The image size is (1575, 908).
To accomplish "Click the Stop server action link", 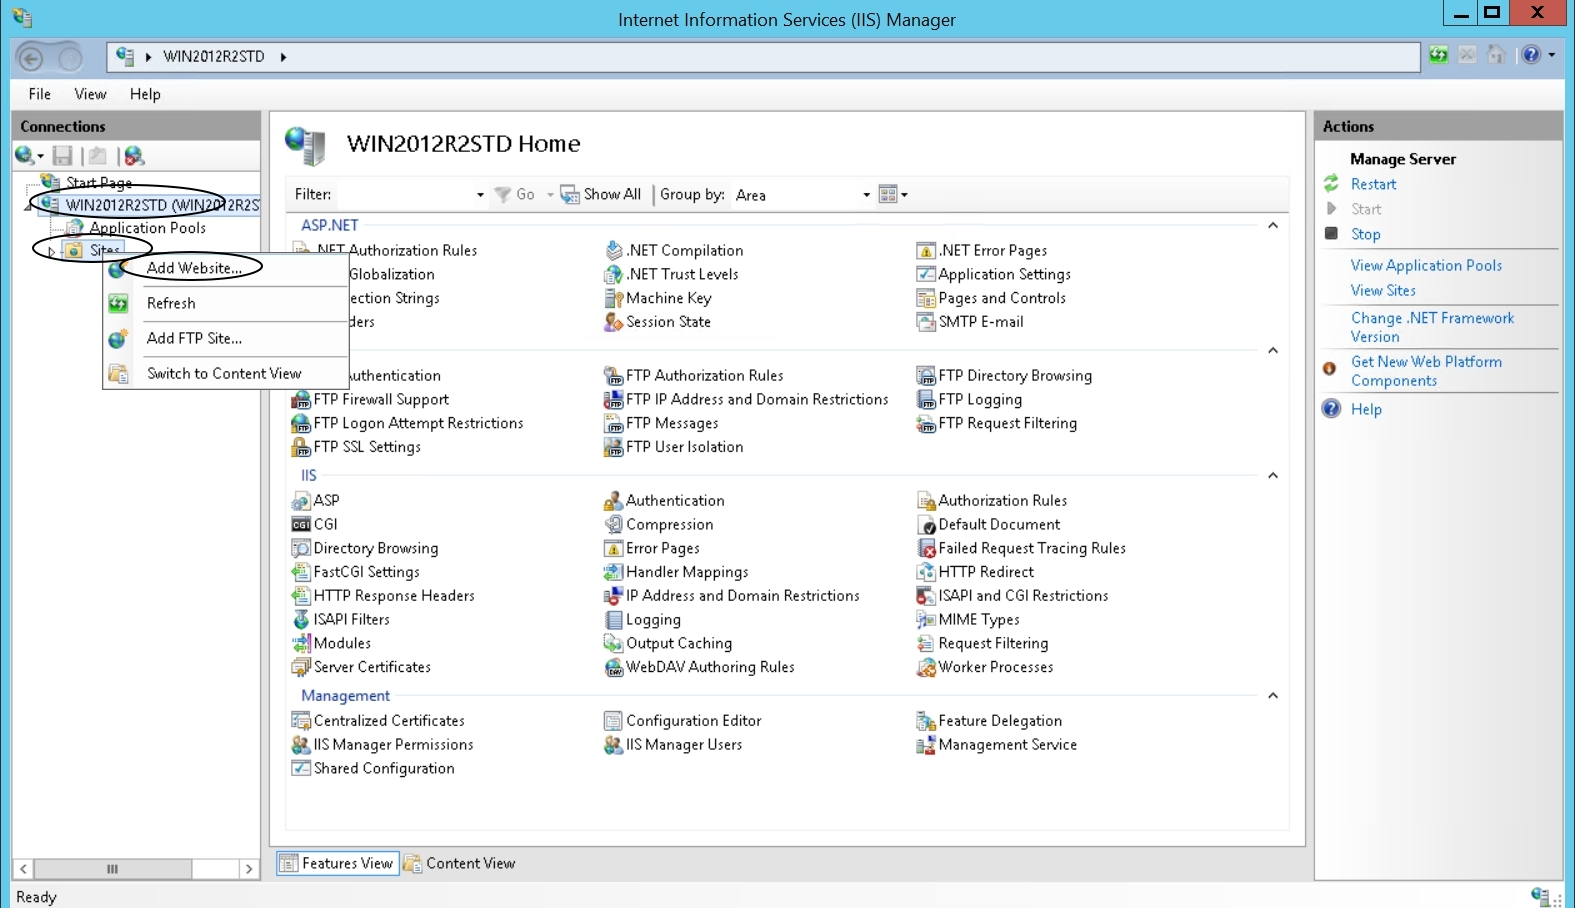I will (x=1365, y=234).
